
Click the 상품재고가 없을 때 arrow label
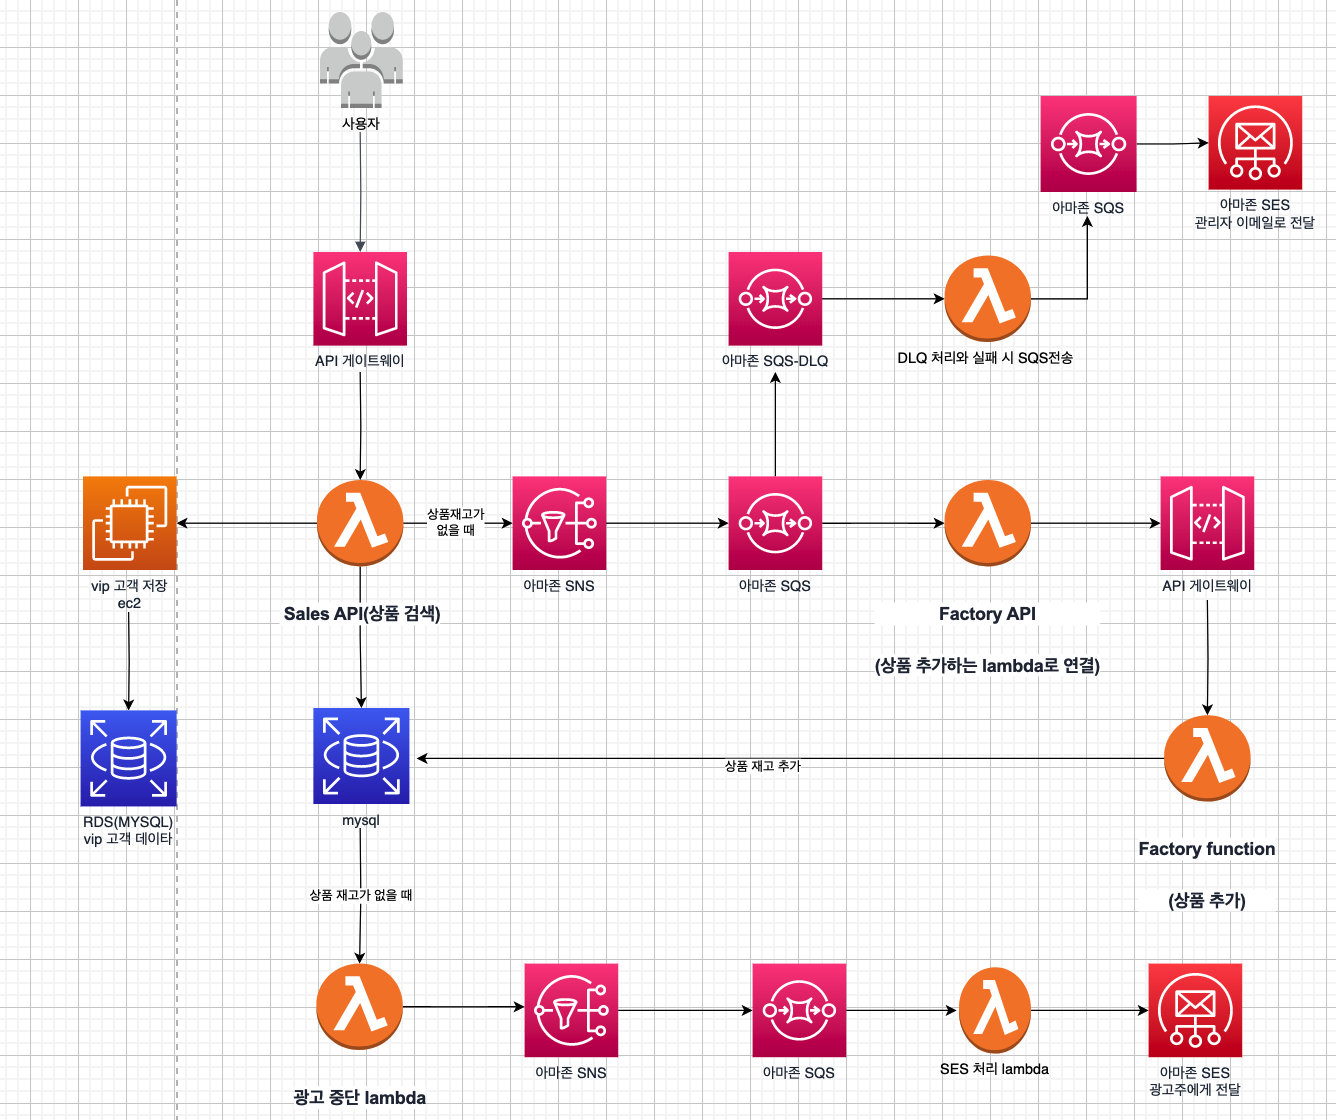[x=456, y=522]
